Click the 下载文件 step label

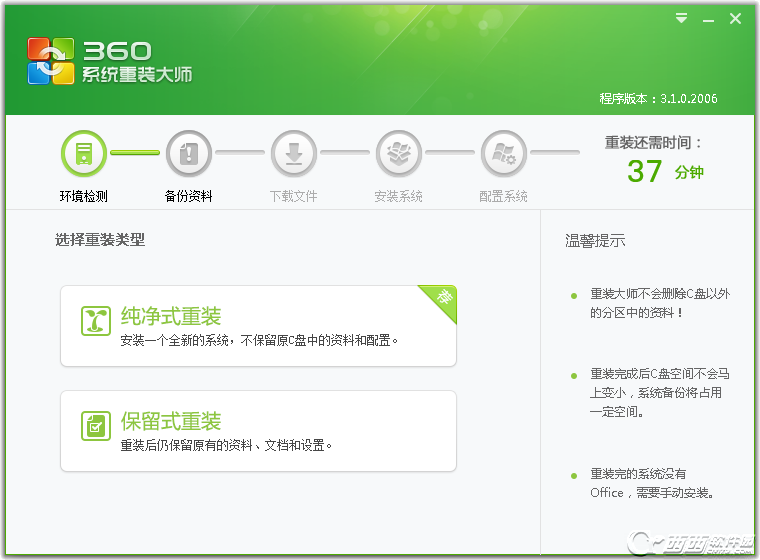tap(294, 197)
